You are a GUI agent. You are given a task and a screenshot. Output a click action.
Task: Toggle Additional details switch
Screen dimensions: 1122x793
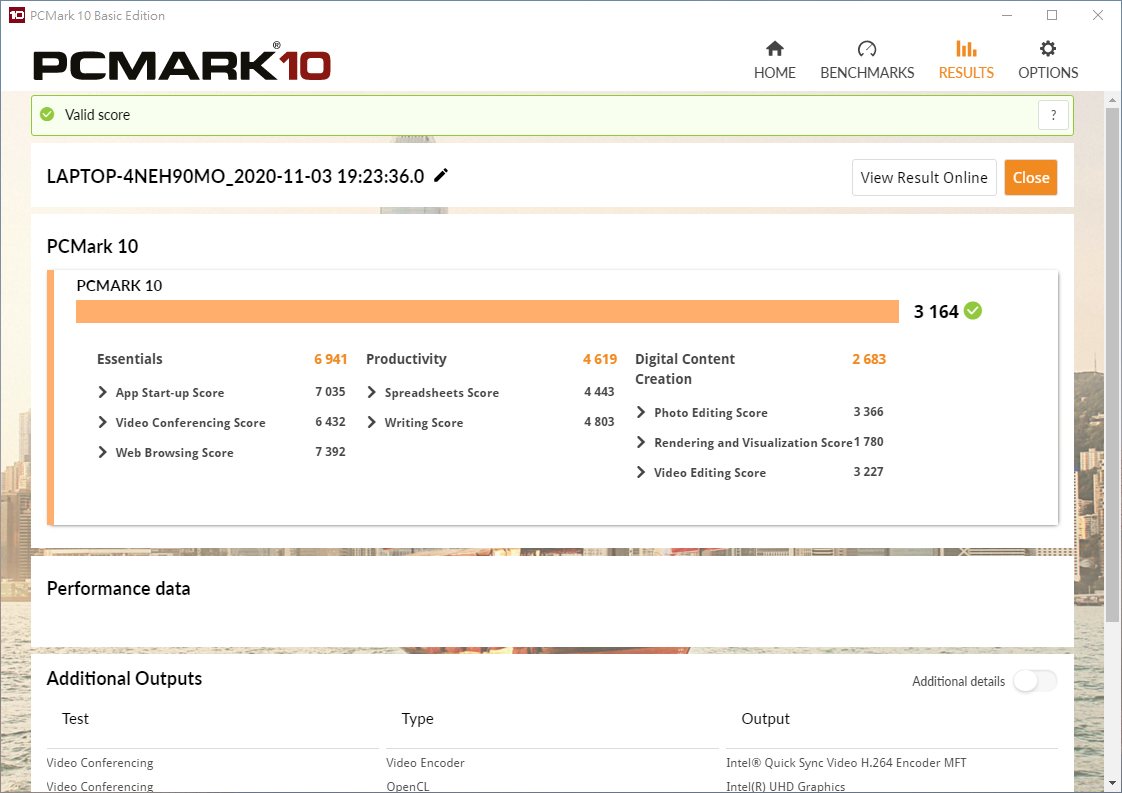1034,681
